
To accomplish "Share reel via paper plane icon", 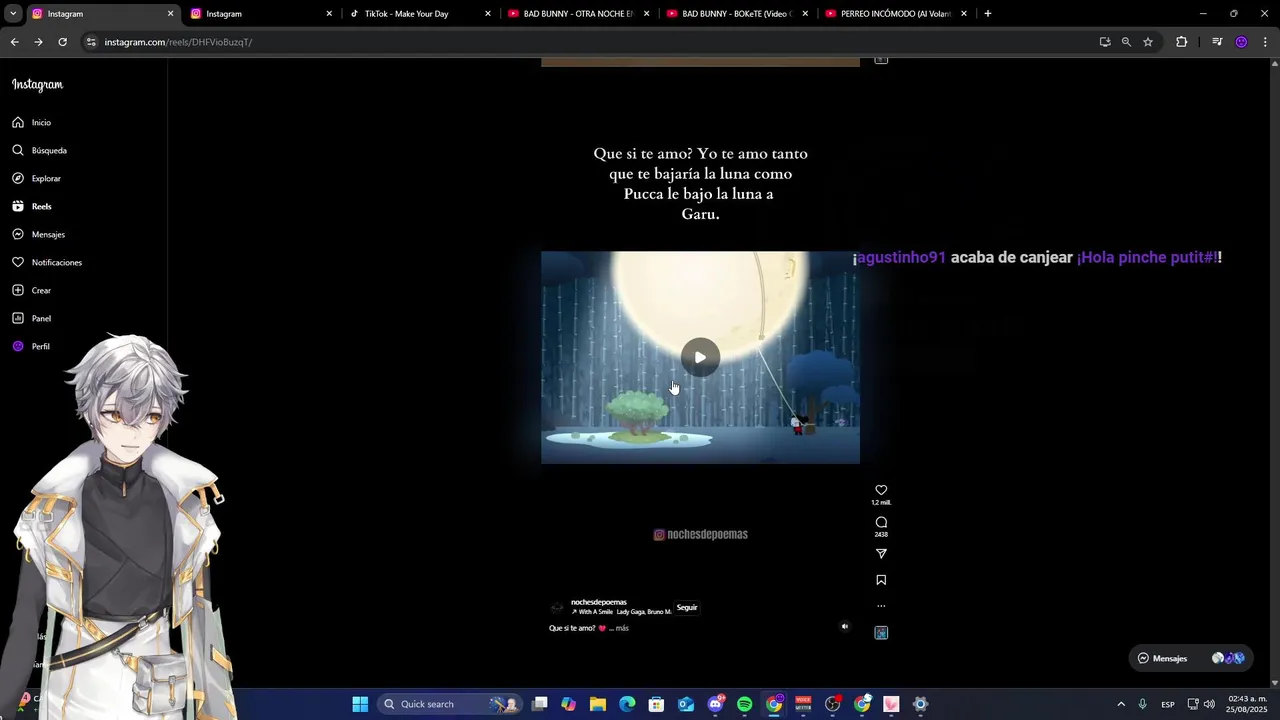I will [881, 553].
